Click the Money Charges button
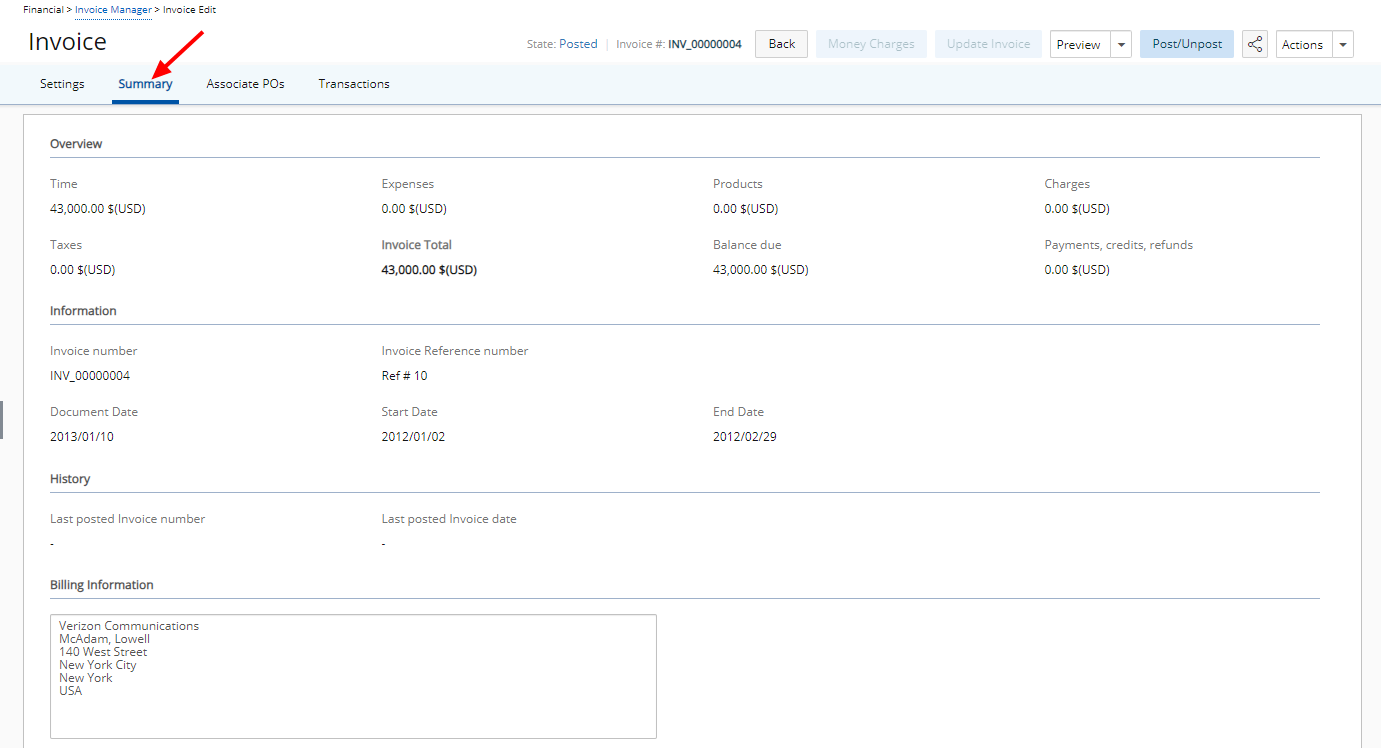1381x748 pixels. tap(871, 44)
